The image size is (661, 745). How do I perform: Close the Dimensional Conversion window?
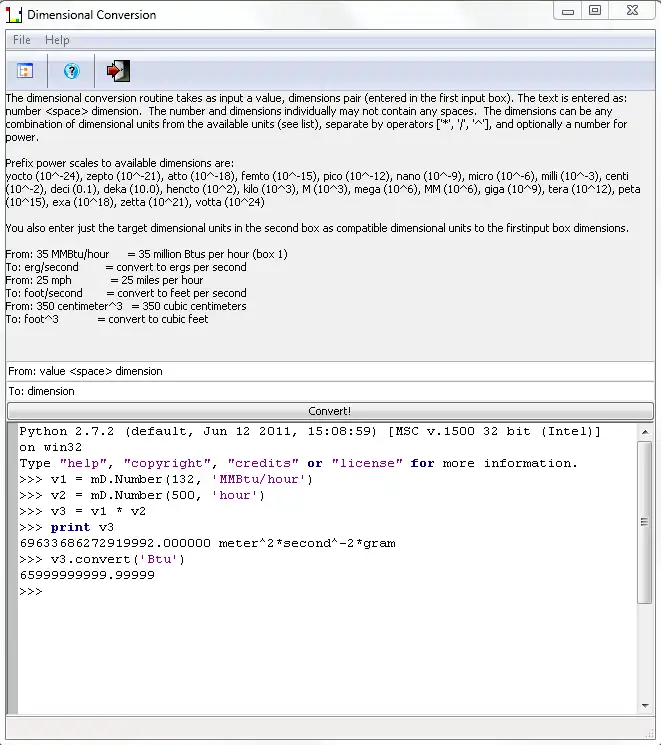(x=632, y=10)
